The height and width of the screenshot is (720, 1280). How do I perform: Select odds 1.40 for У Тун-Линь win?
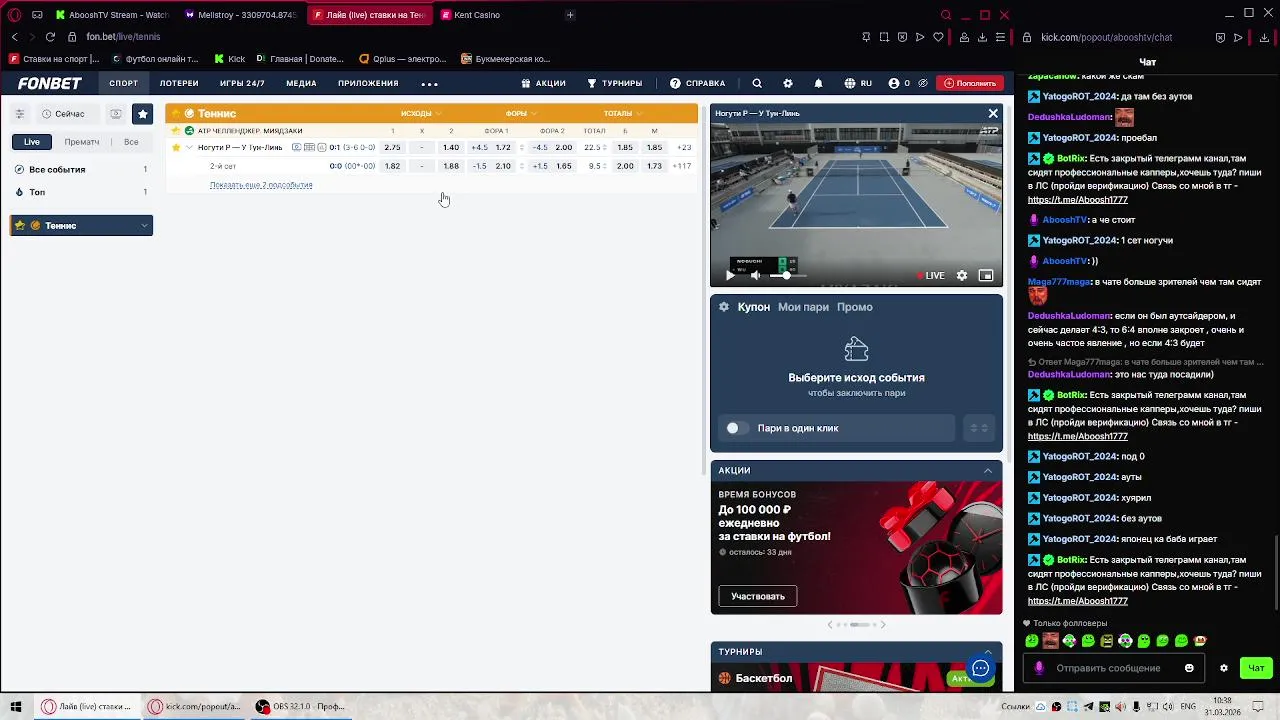point(451,148)
